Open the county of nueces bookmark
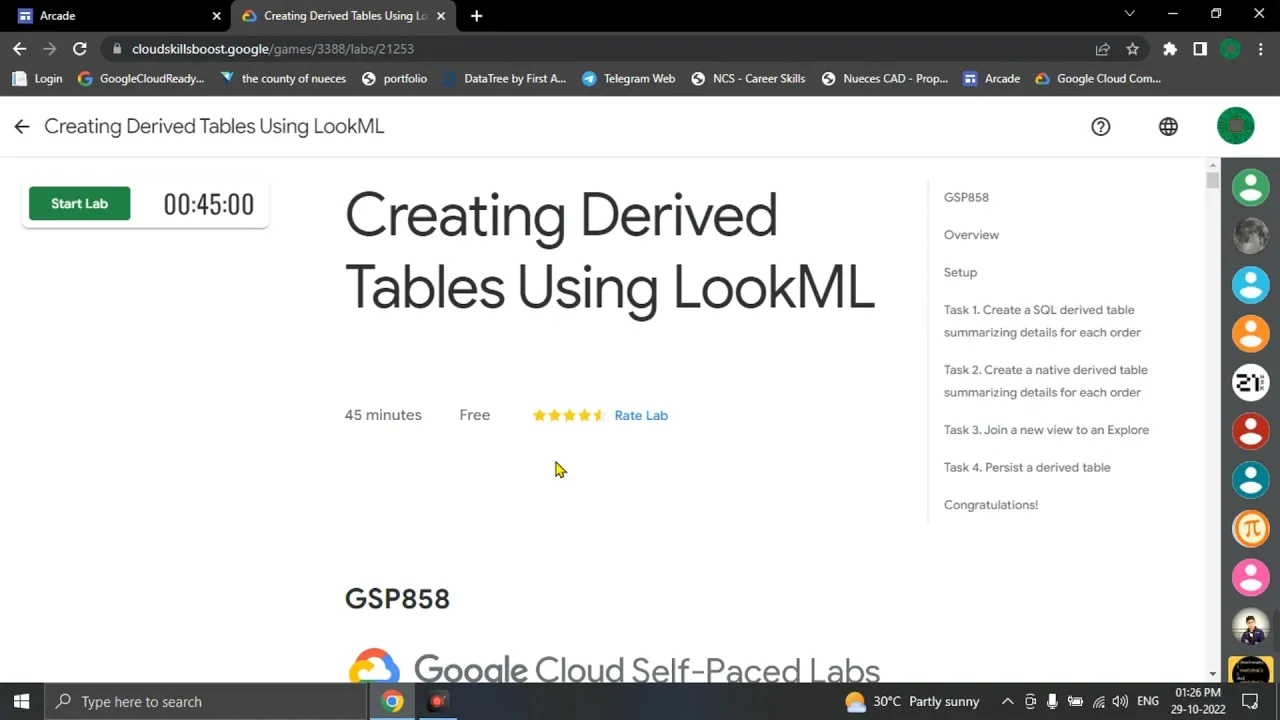The width and height of the screenshot is (1280, 720). click(283, 78)
